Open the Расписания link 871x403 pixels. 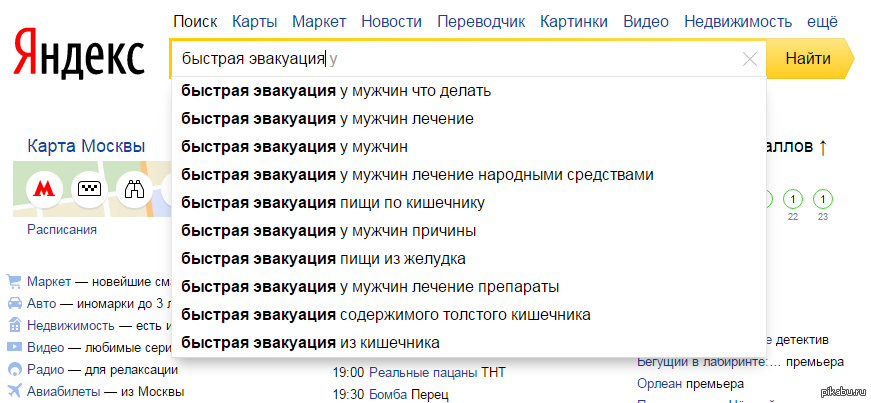point(62,230)
